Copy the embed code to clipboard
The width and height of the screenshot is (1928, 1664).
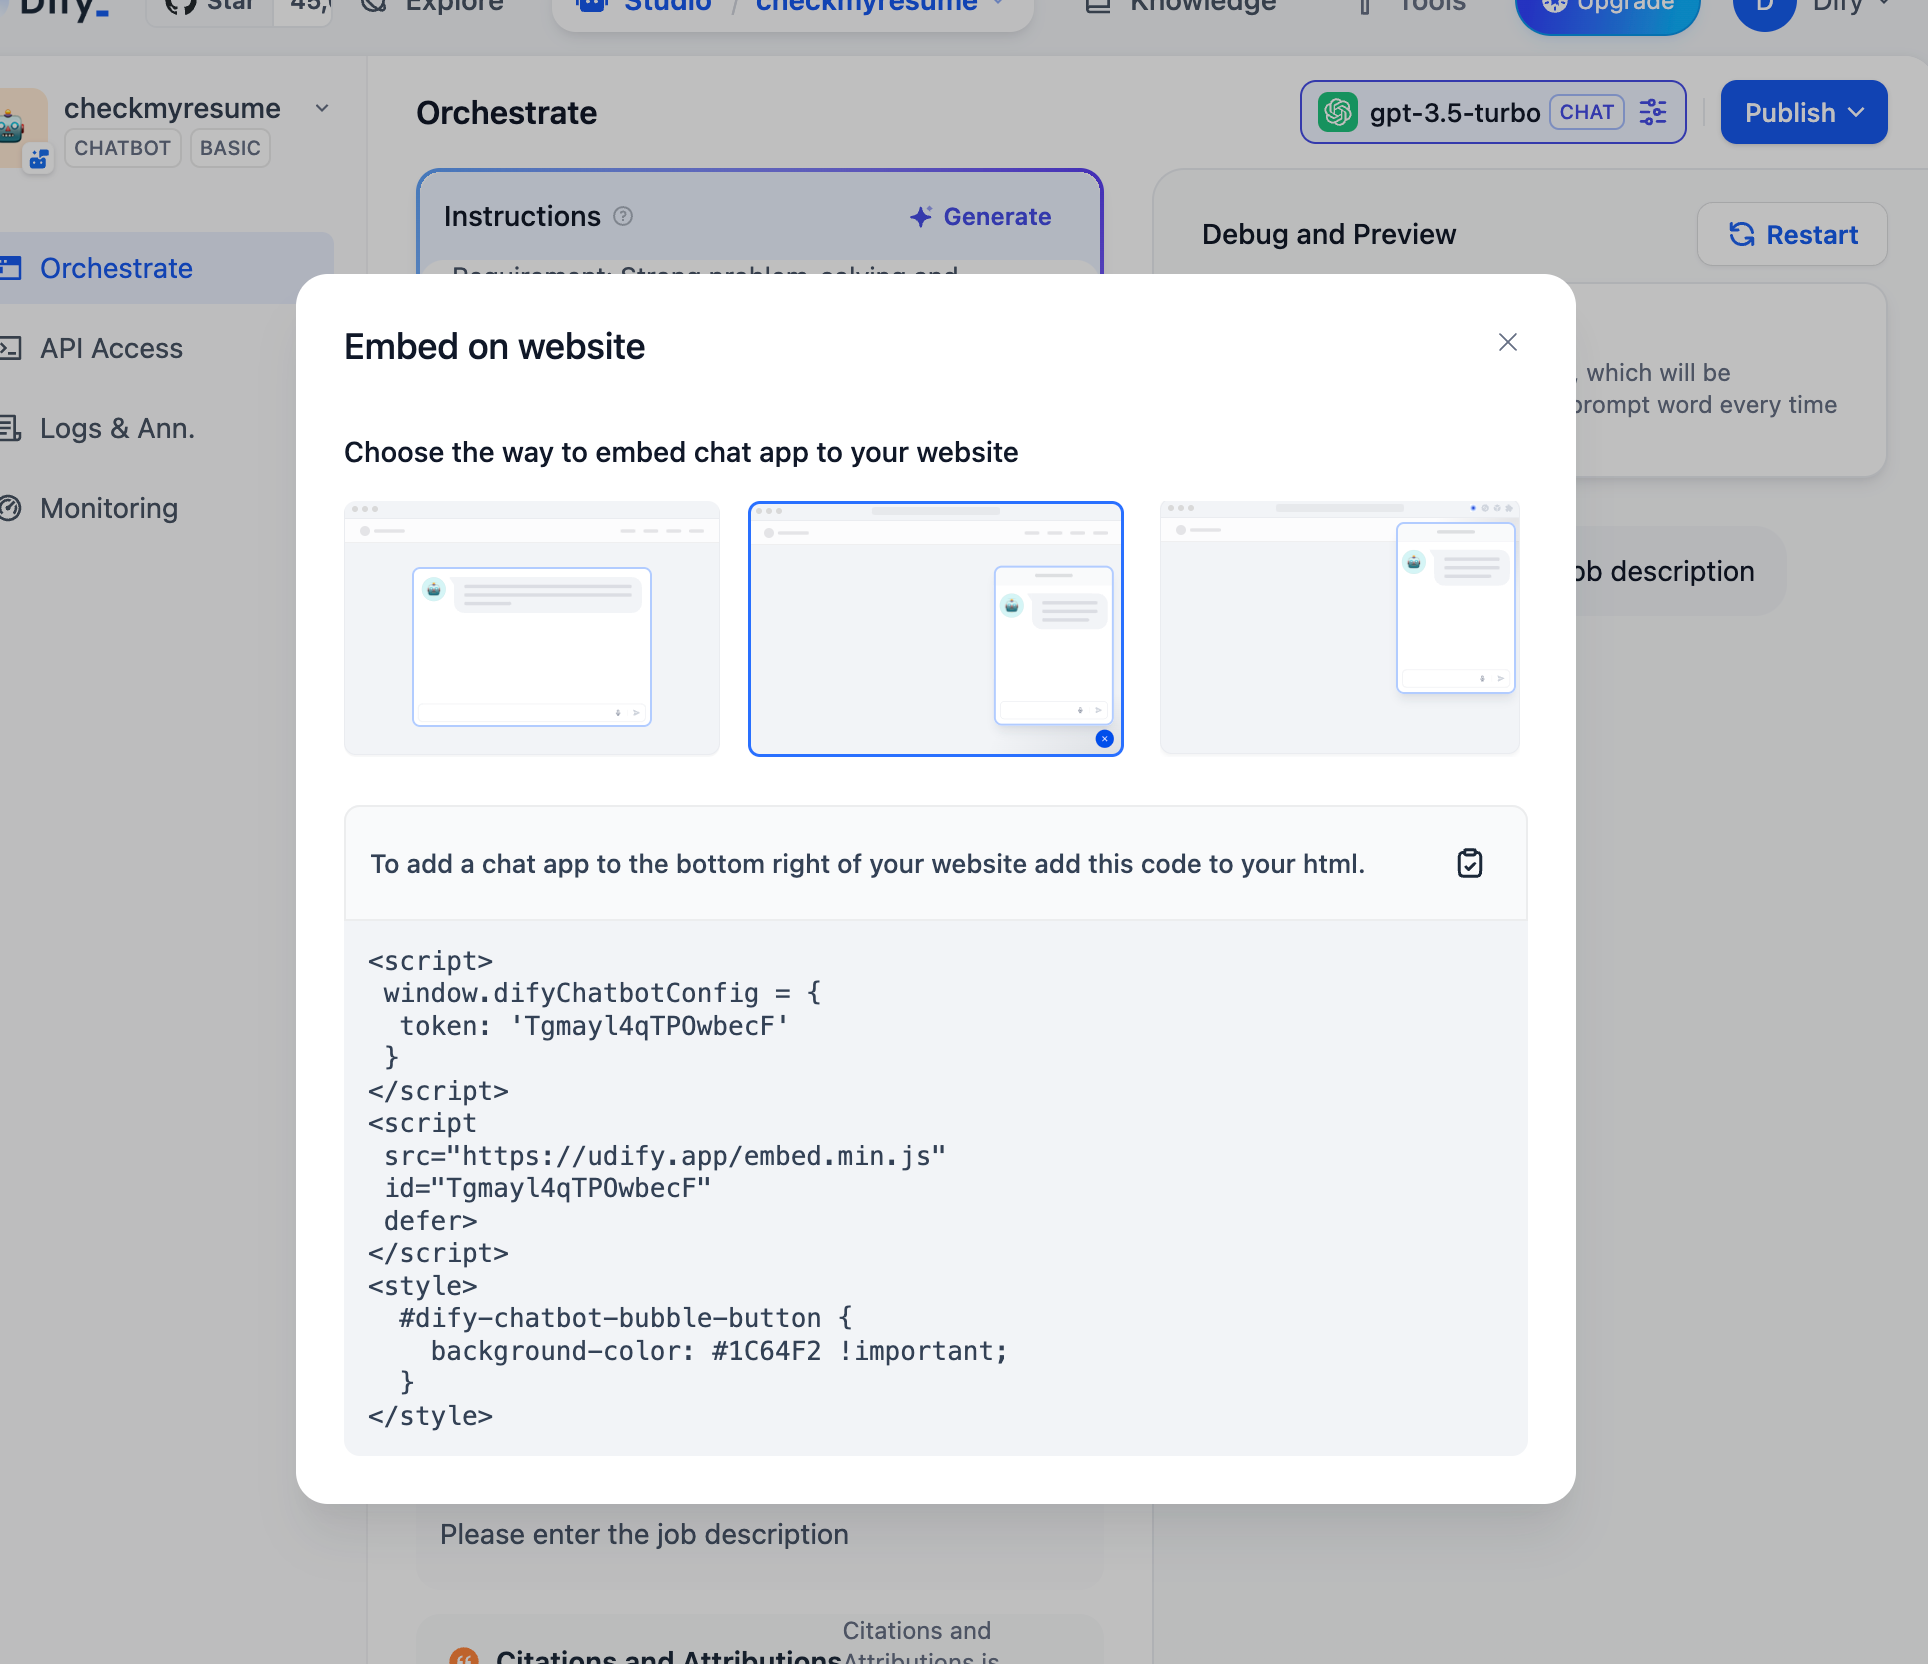[1469, 862]
